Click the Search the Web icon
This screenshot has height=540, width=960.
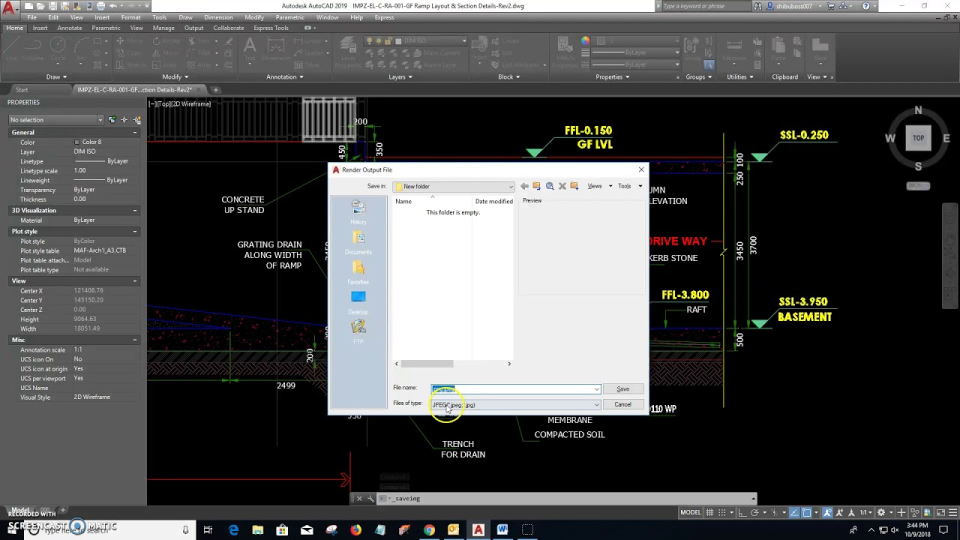click(549, 186)
